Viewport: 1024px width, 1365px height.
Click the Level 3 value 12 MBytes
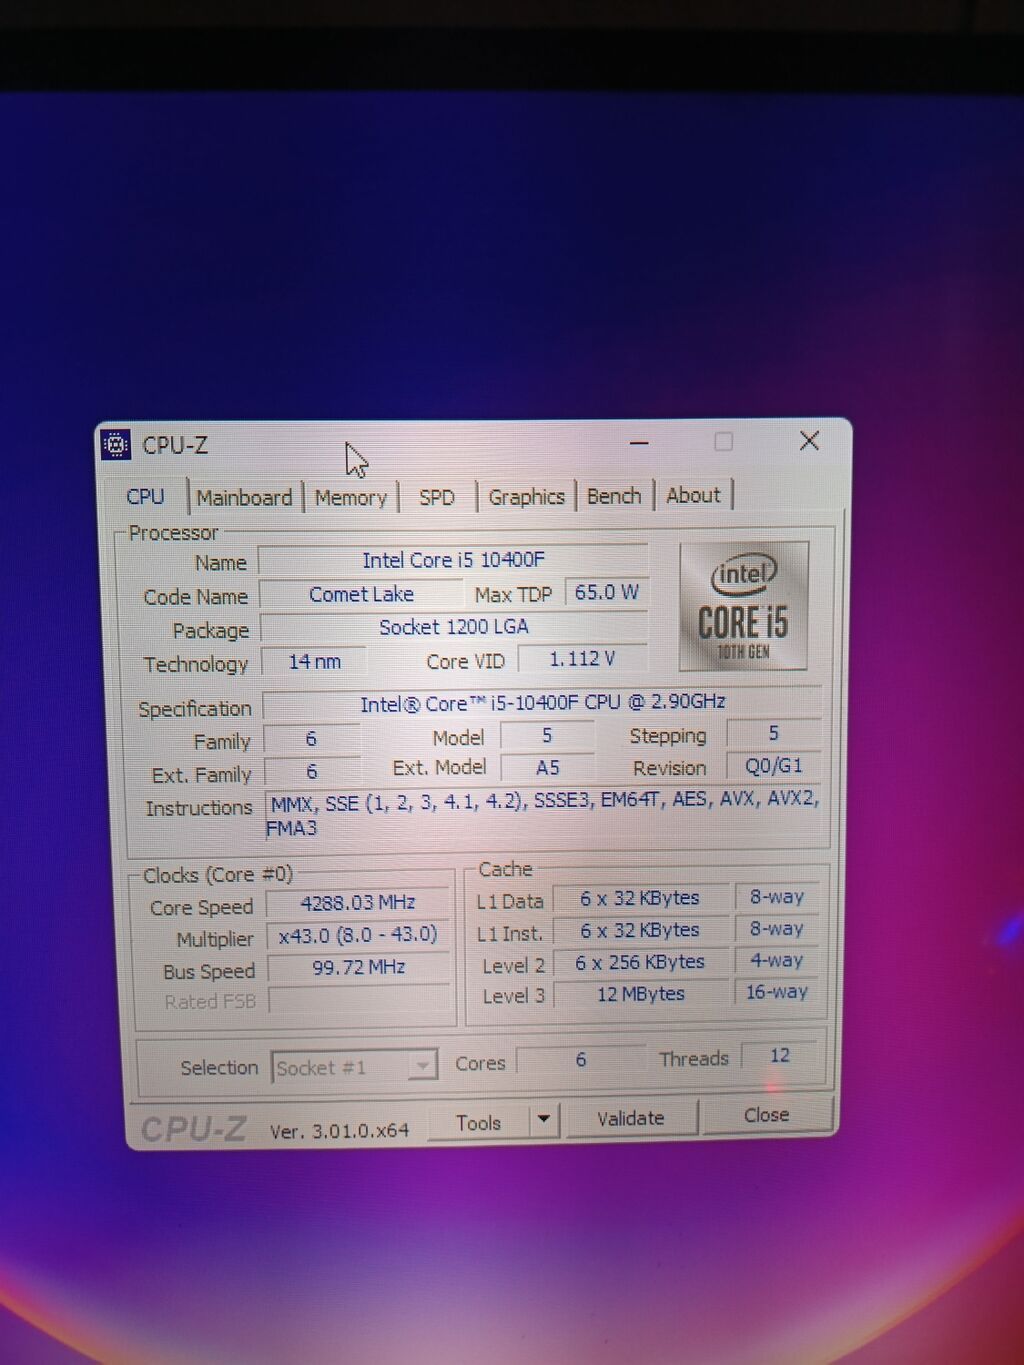coord(641,994)
